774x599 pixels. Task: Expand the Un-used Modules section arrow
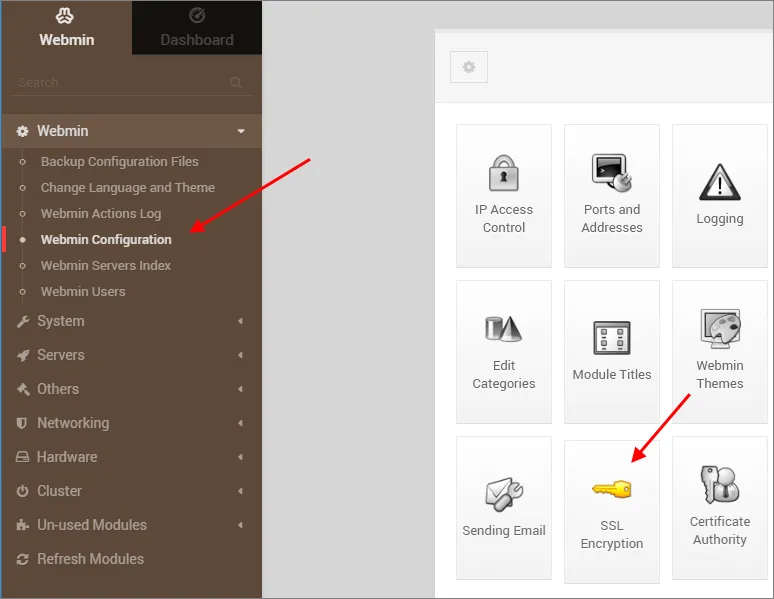(x=240, y=525)
